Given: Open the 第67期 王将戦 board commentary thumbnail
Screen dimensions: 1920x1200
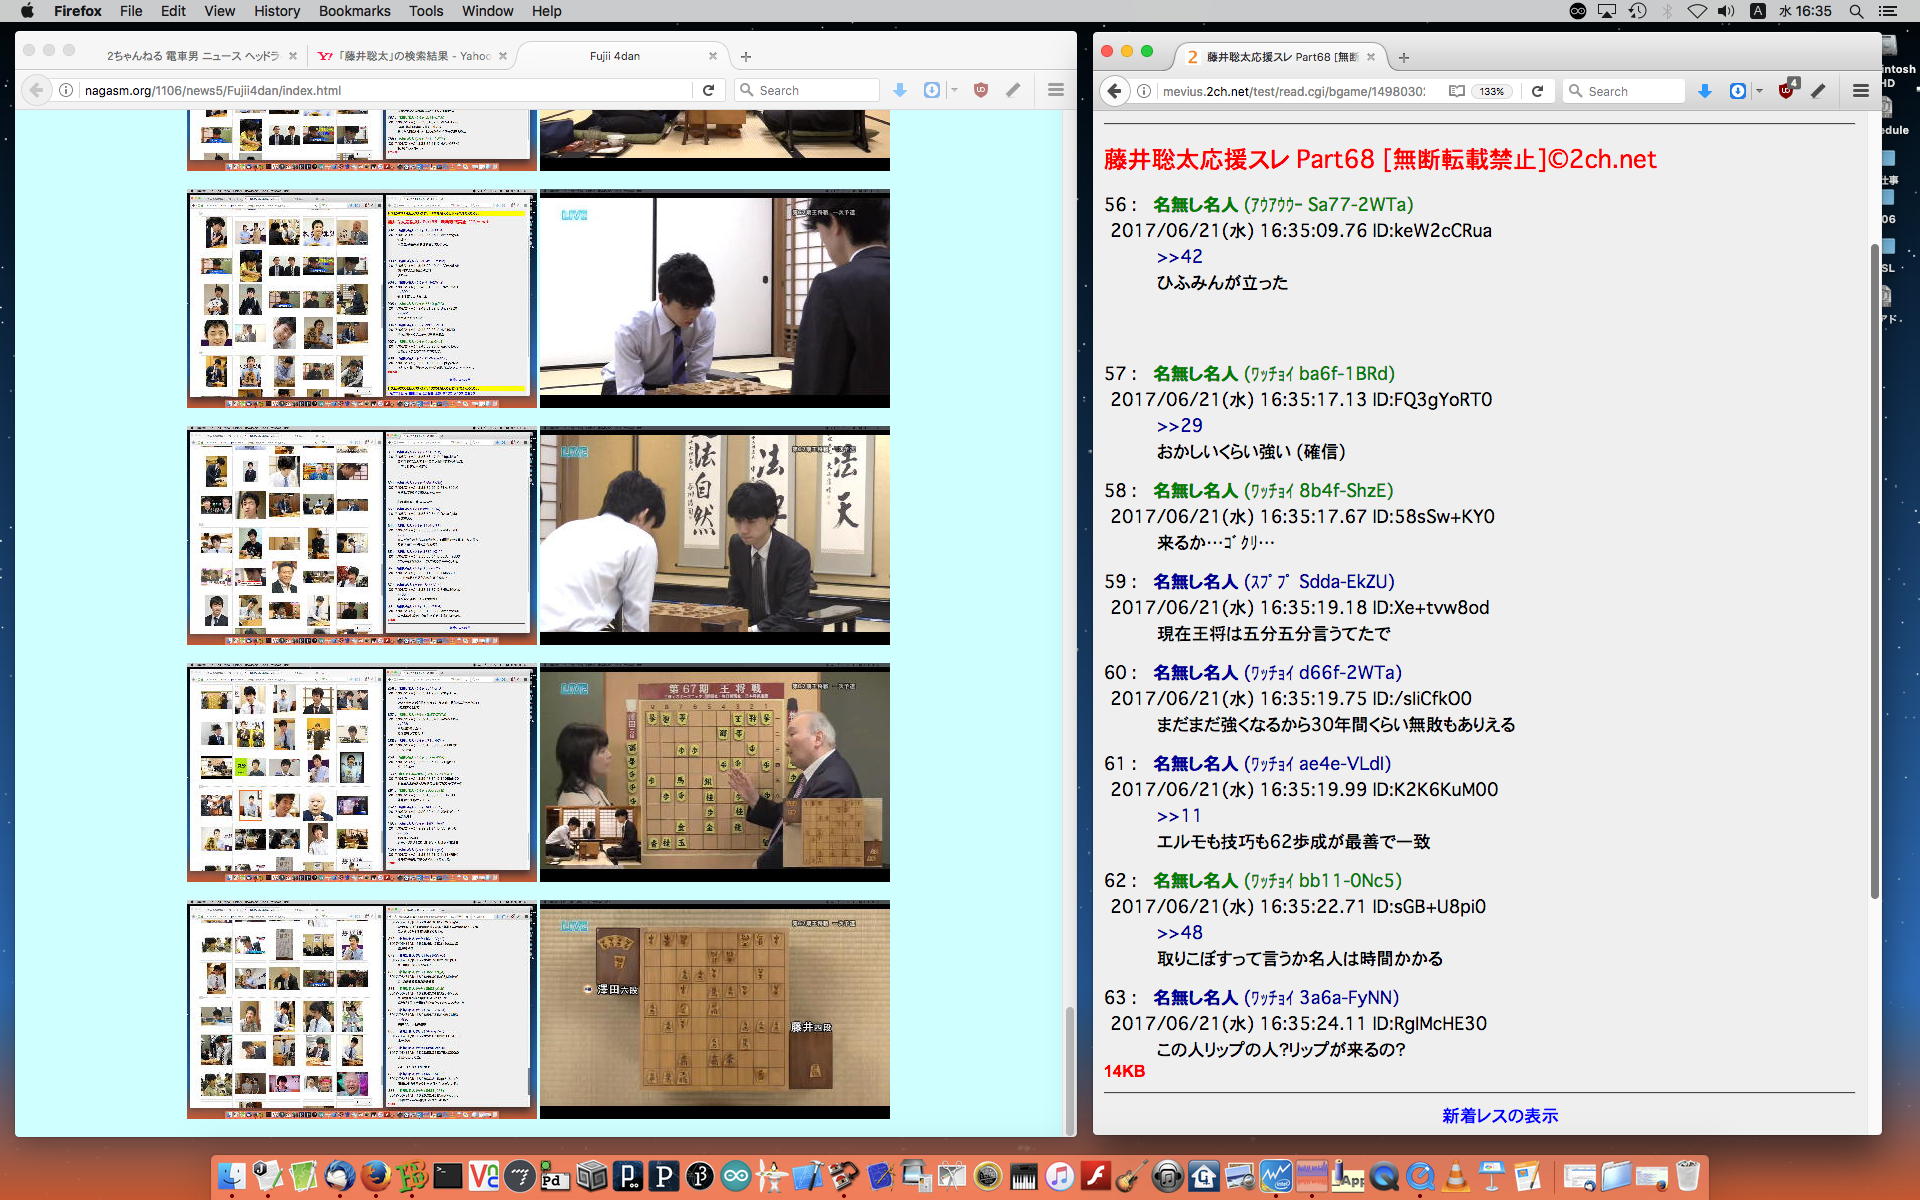Looking at the screenshot, I should point(714,772).
